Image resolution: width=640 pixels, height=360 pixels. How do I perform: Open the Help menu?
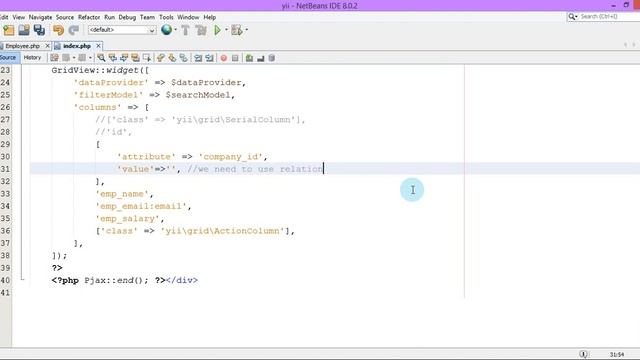pyautogui.click(x=210, y=17)
